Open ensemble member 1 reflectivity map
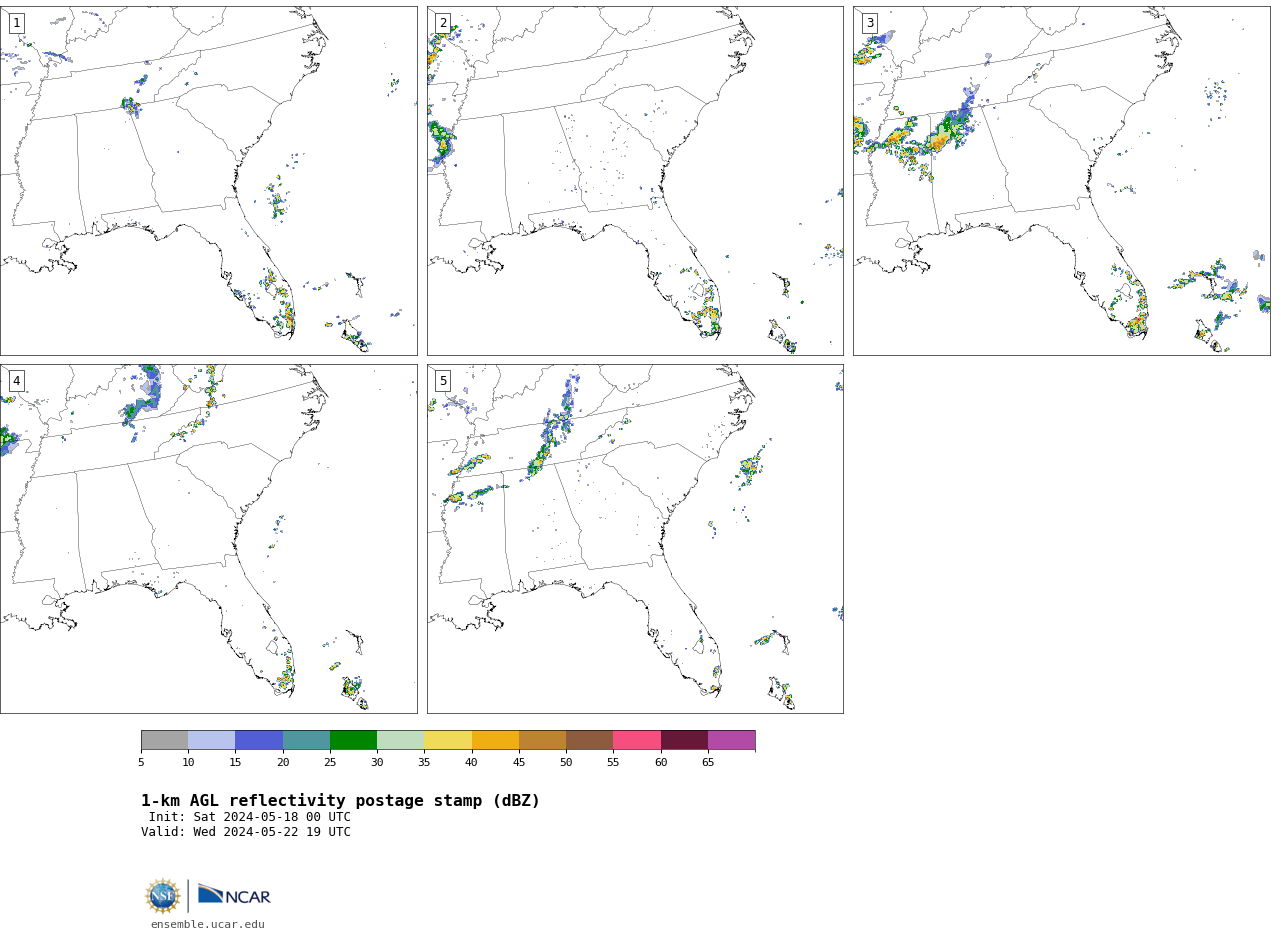The width and height of the screenshot is (1280, 936). [x=208, y=181]
